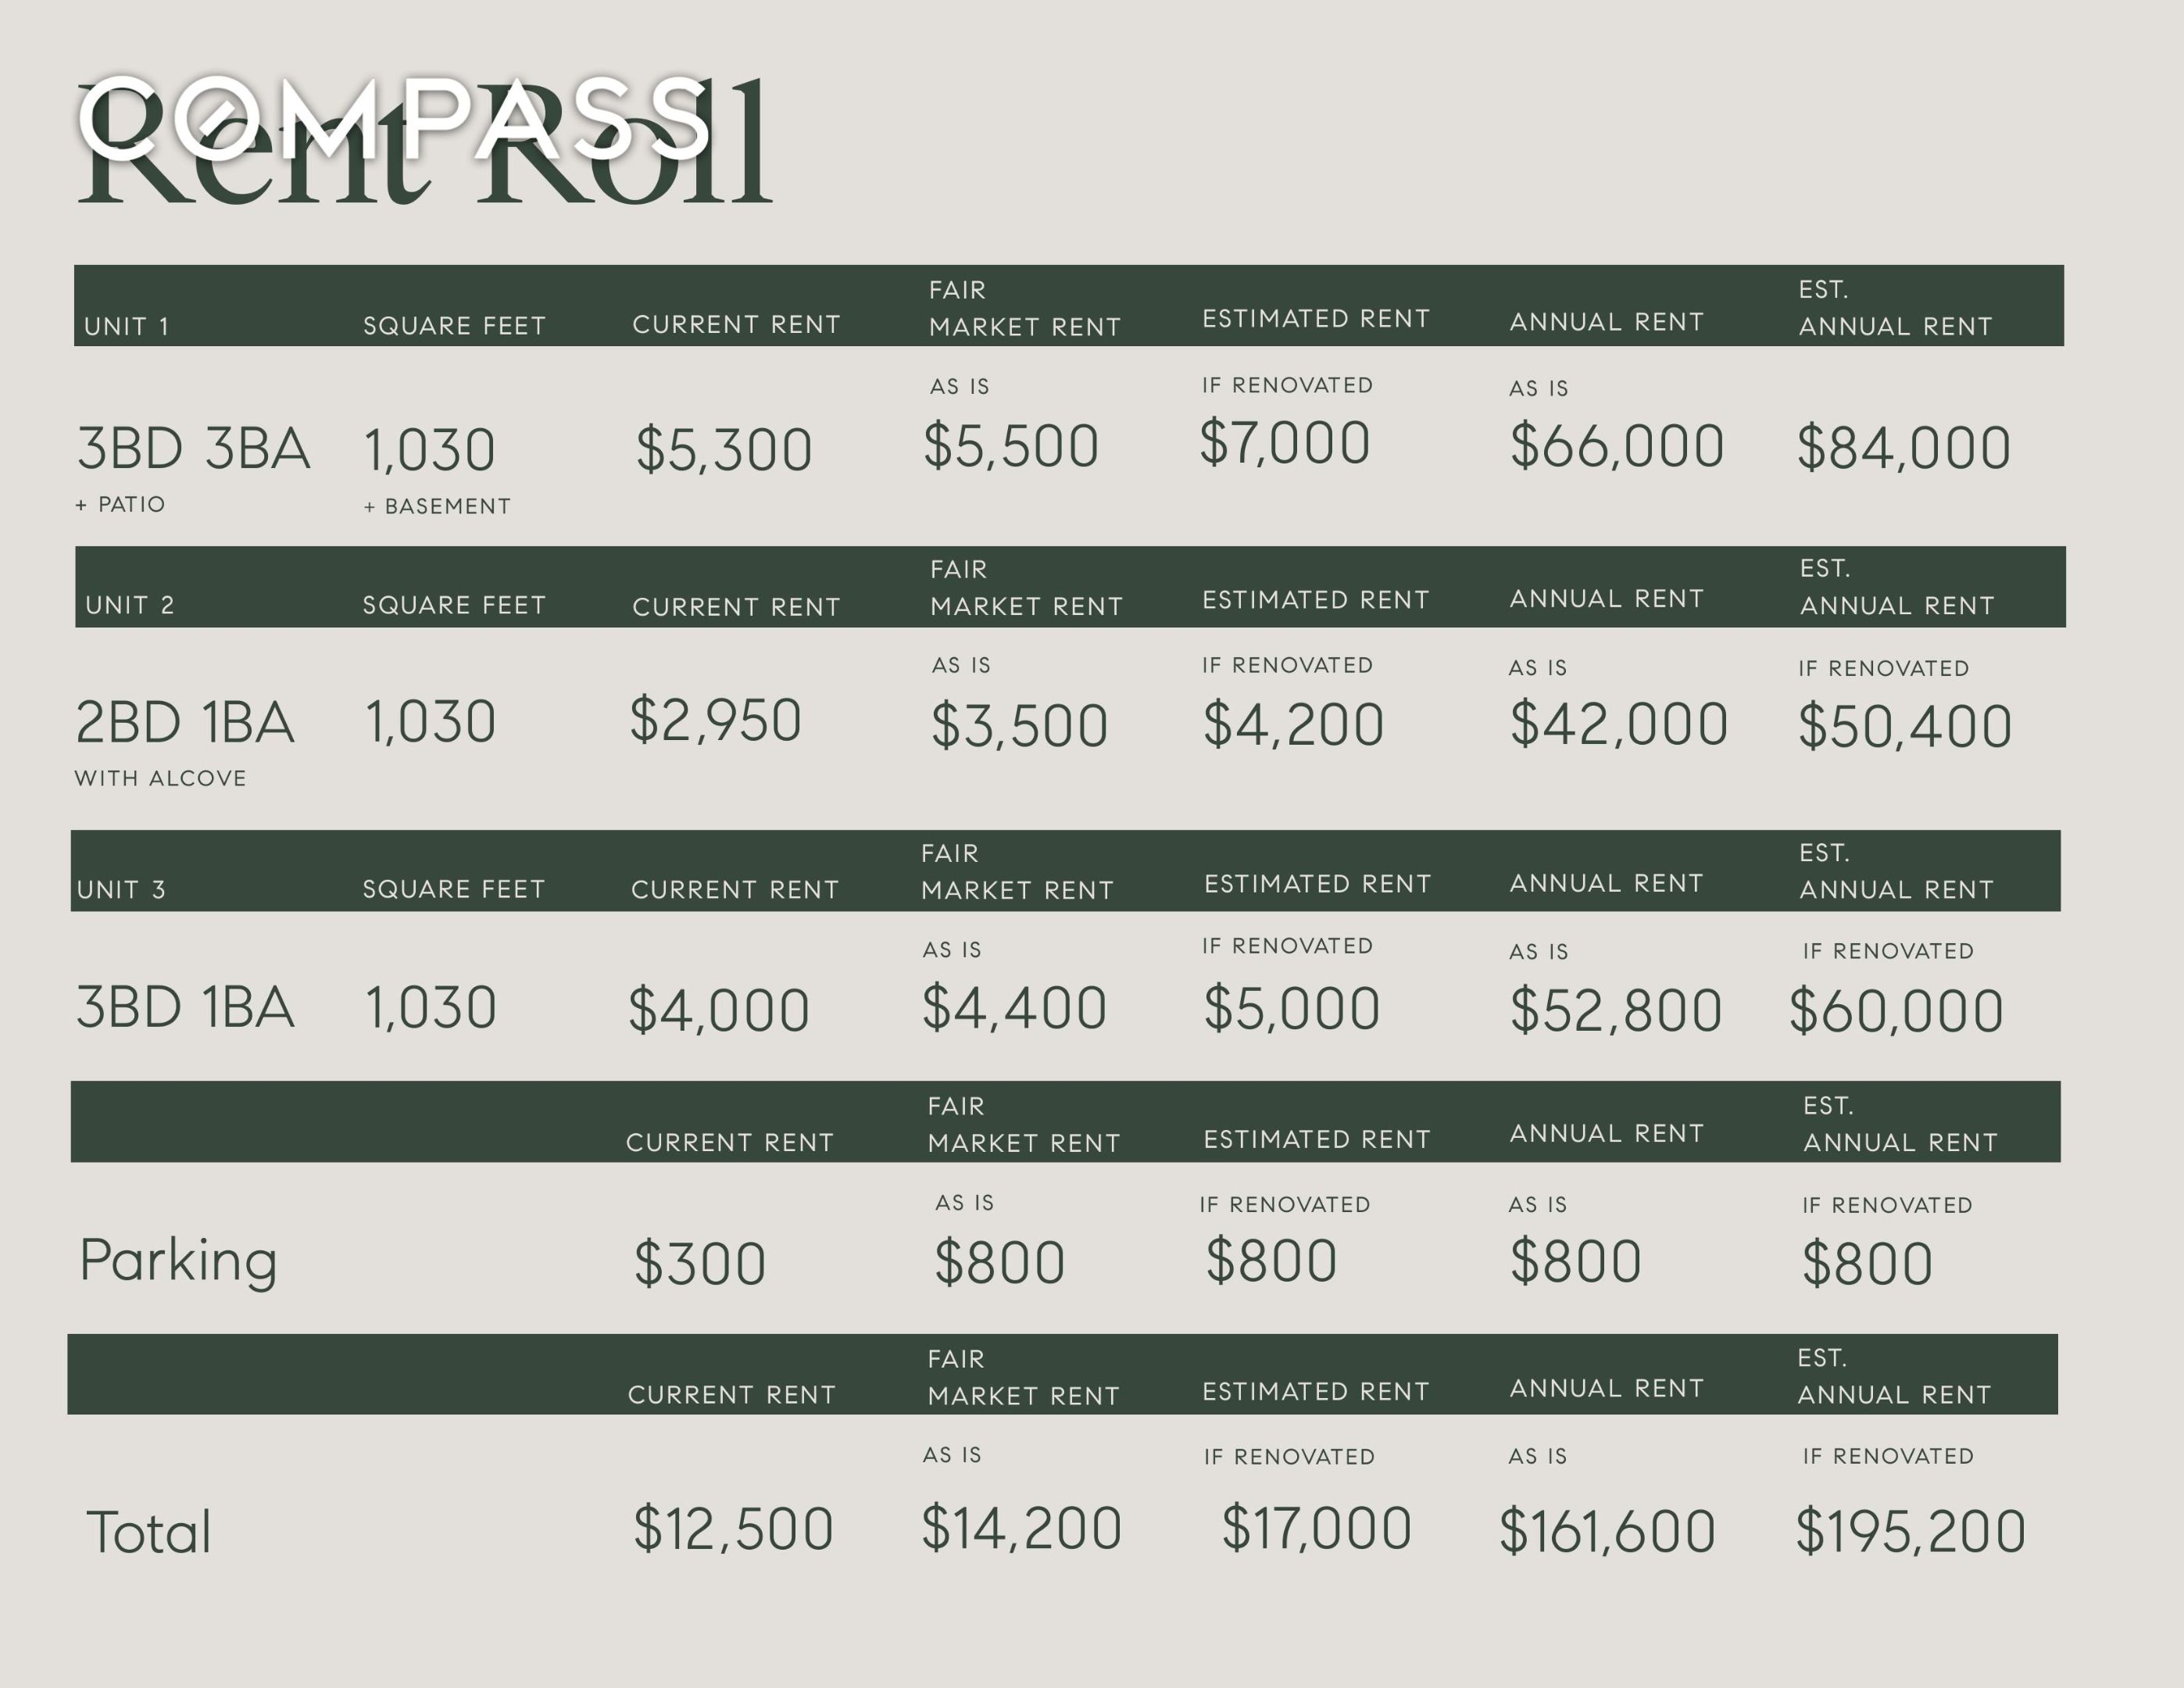The width and height of the screenshot is (2184, 1688).
Task: Select the Unit 1 header label
Action: pos(127,326)
